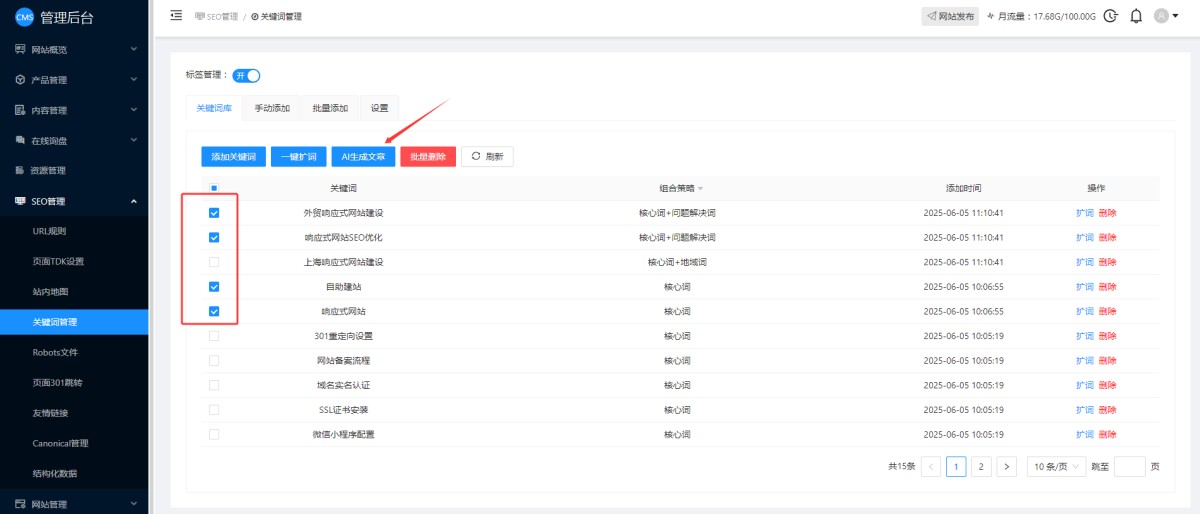
Task: Click the customer service headset icon
Action: 1110,16
